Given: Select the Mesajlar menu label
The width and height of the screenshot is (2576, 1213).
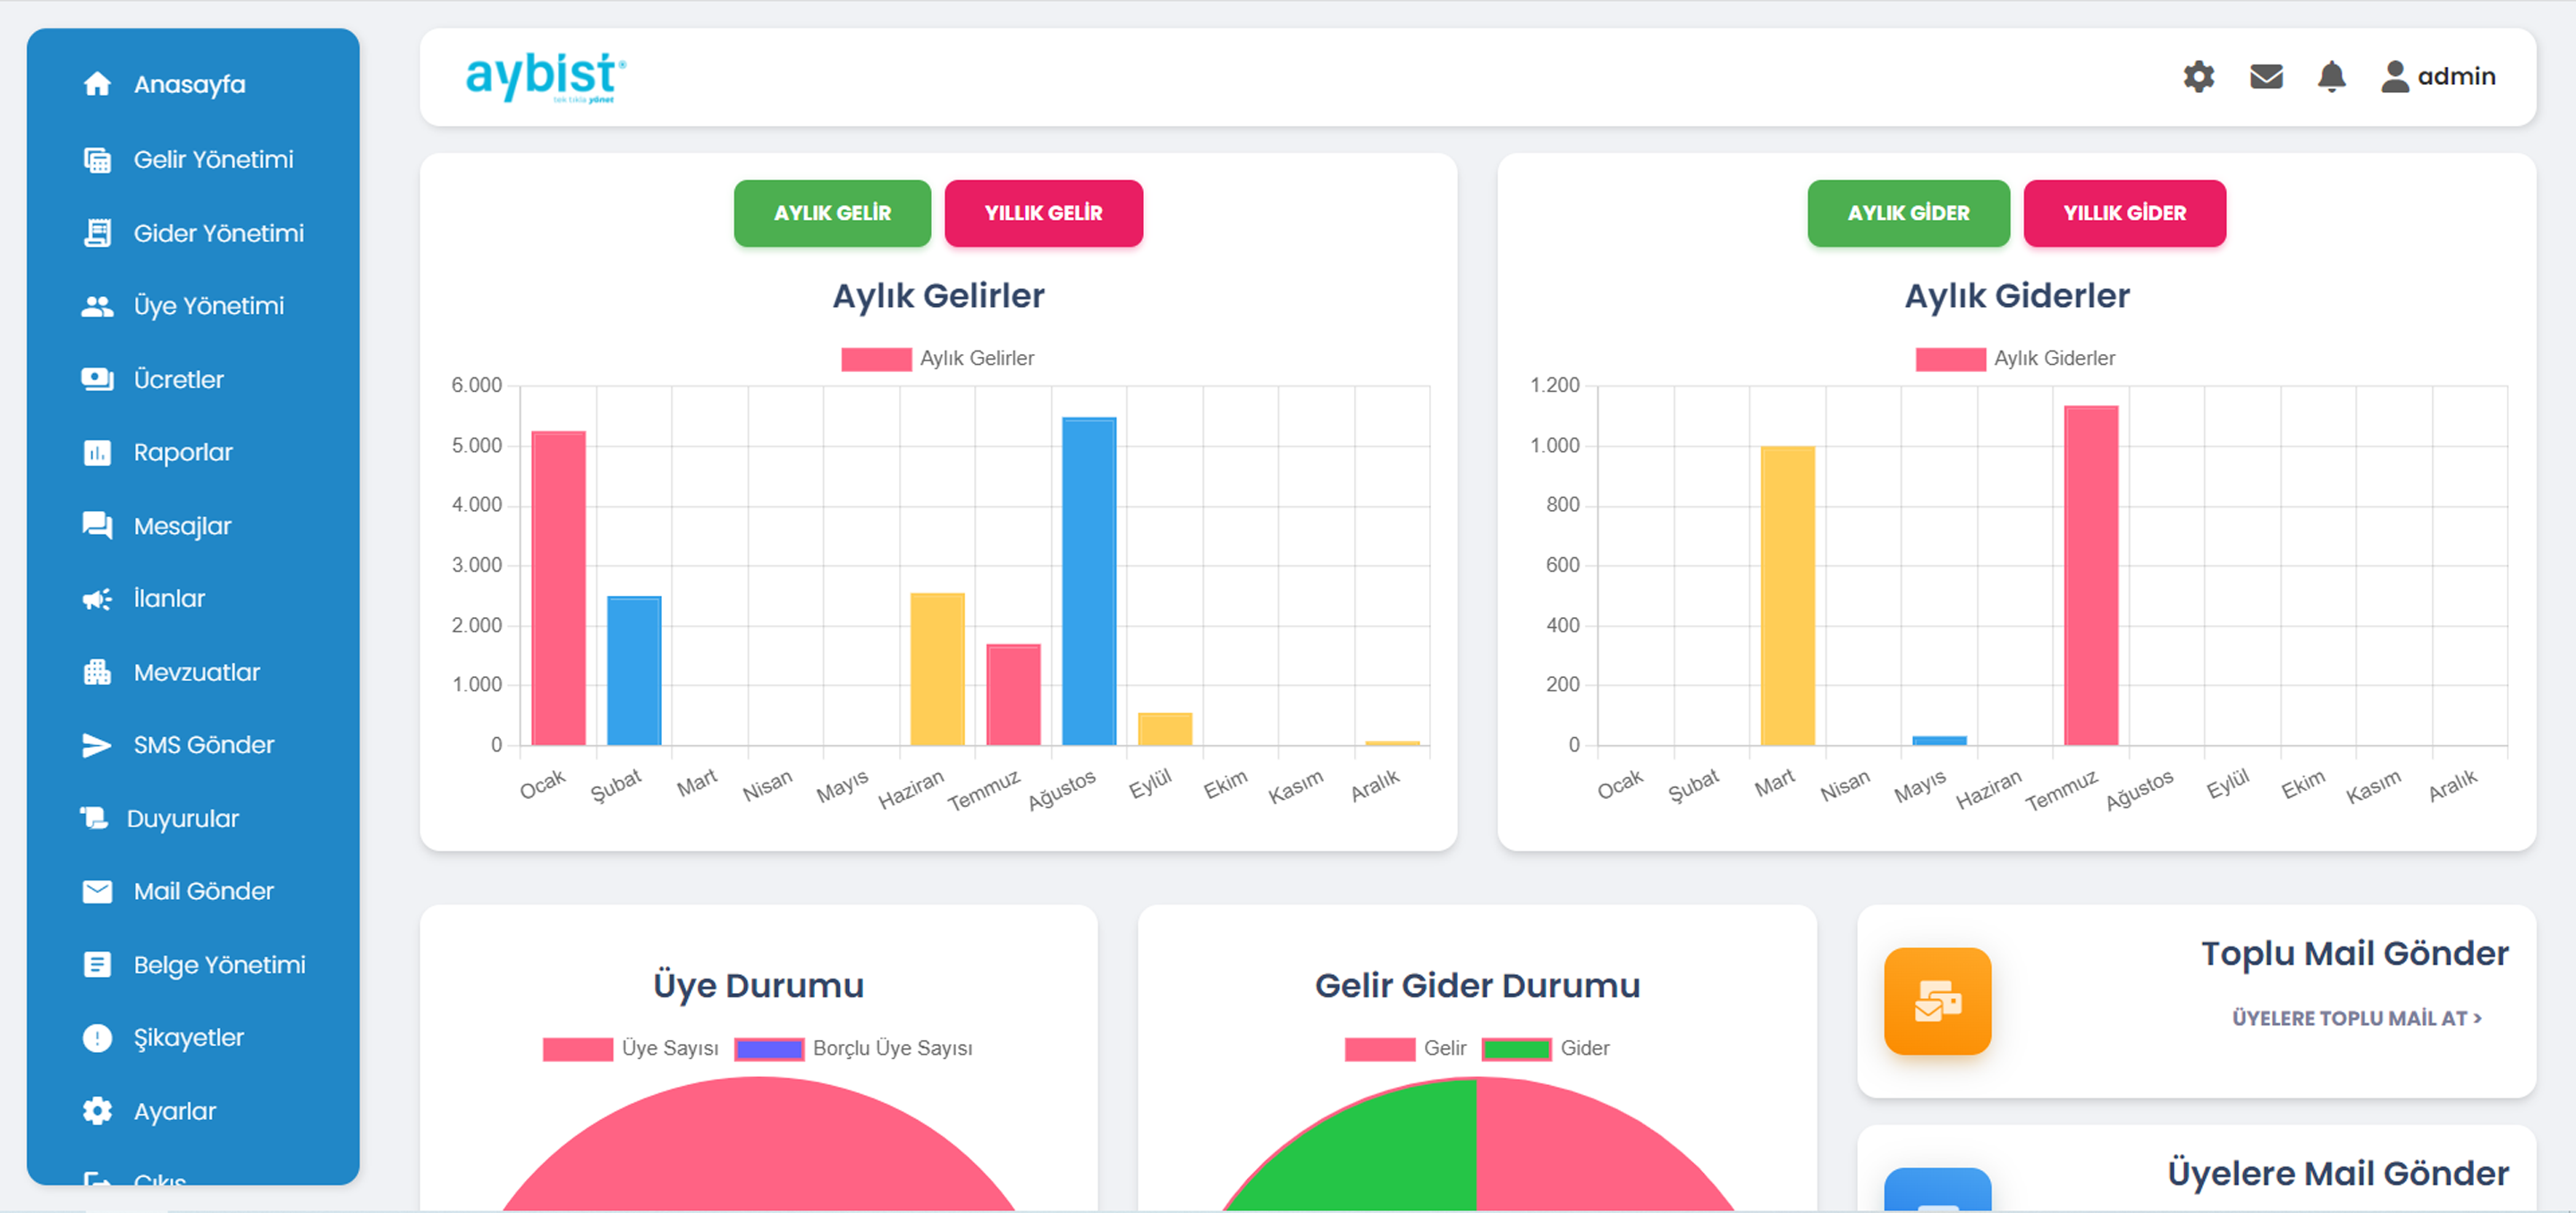Looking at the screenshot, I should (x=182, y=526).
